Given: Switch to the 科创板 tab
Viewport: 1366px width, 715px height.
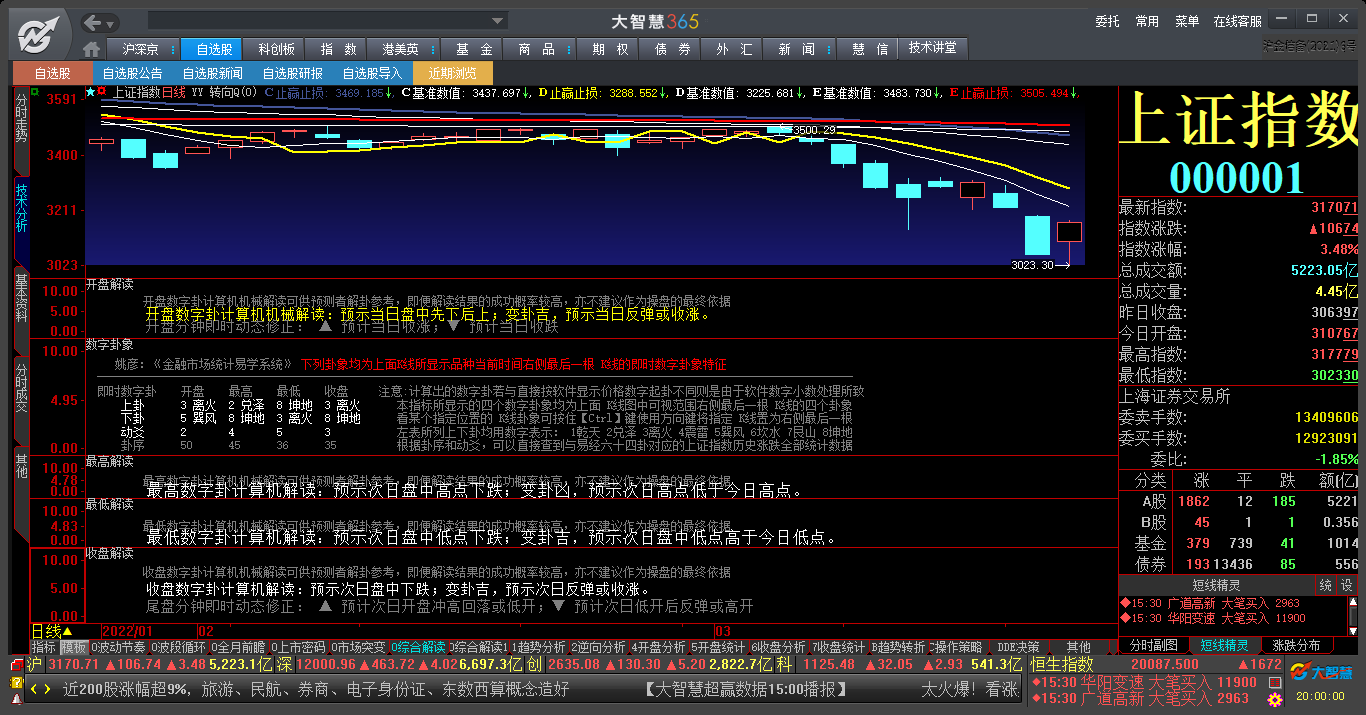Looking at the screenshot, I should click(276, 49).
